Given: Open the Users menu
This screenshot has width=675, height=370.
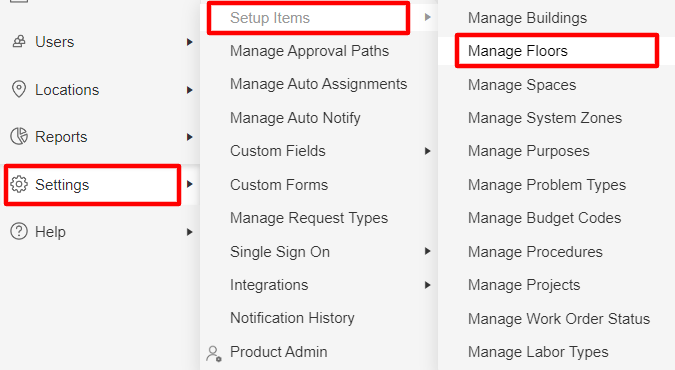Looking at the screenshot, I should pyautogui.click(x=55, y=42).
